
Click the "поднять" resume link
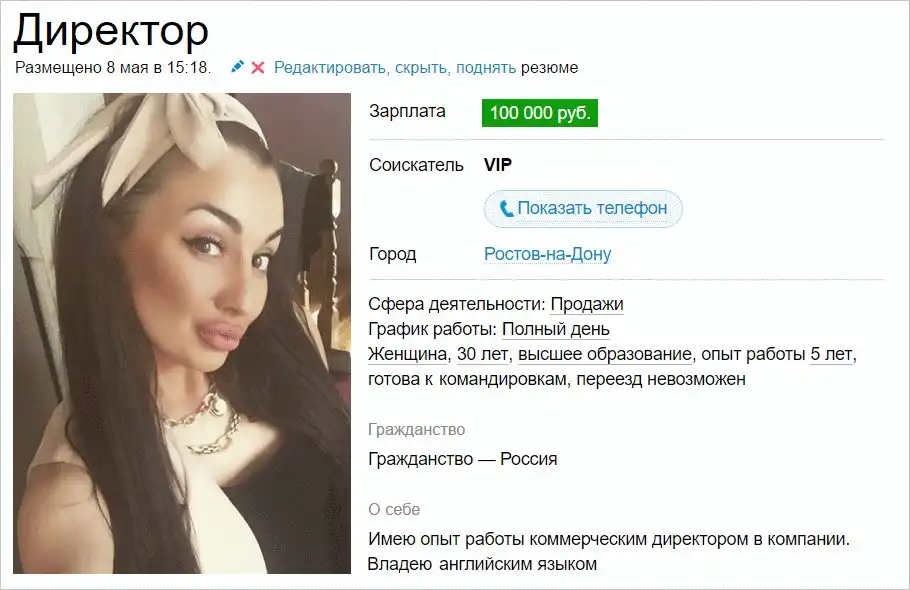tap(486, 68)
